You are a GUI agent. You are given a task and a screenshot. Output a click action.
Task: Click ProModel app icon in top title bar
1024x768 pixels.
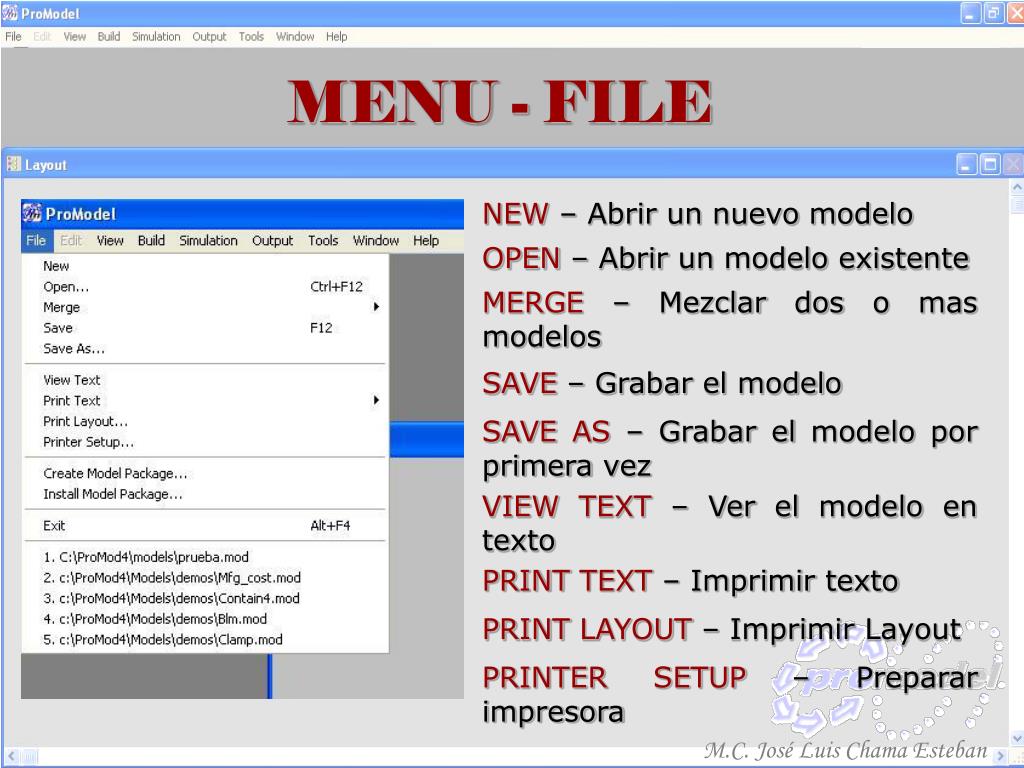click(x=10, y=13)
